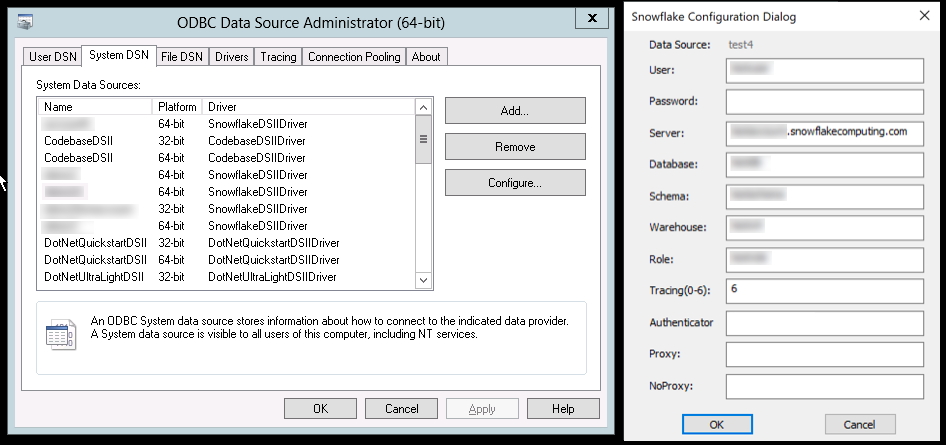This screenshot has height=445, width=946.
Task: Open the File DSN tab
Action: point(182,57)
